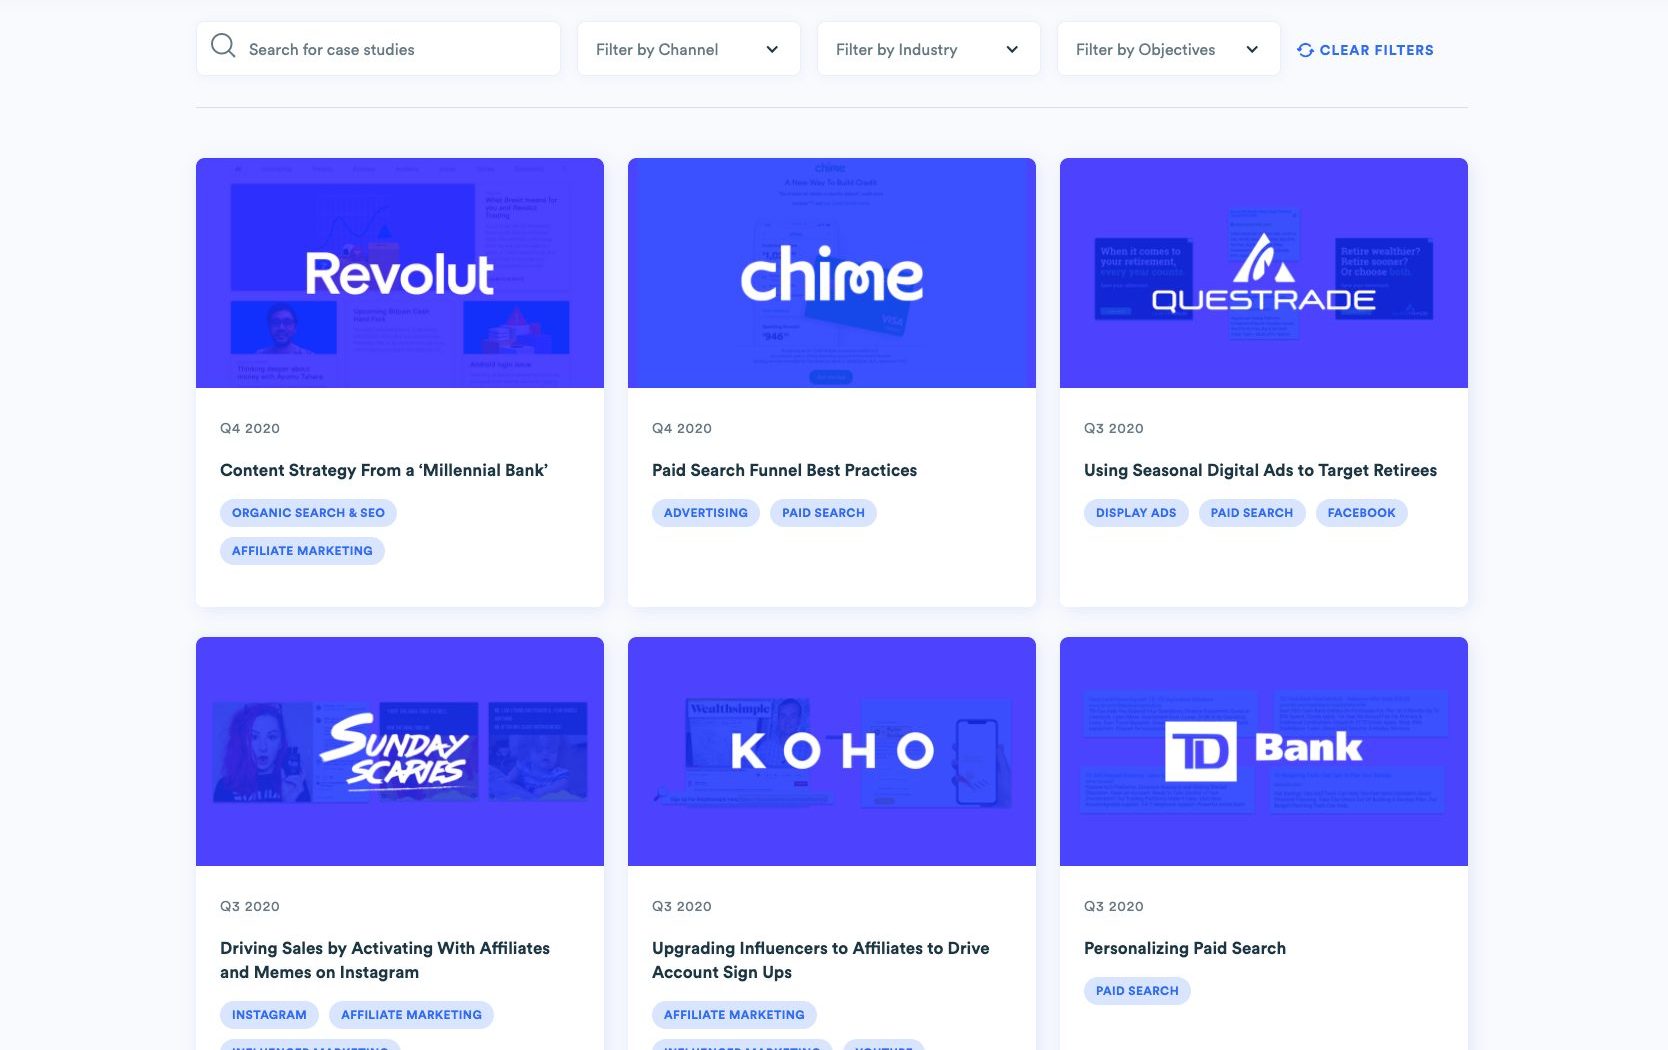Select the FACEBOOK tag
This screenshot has height=1050, width=1668.
(x=1361, y=513)
